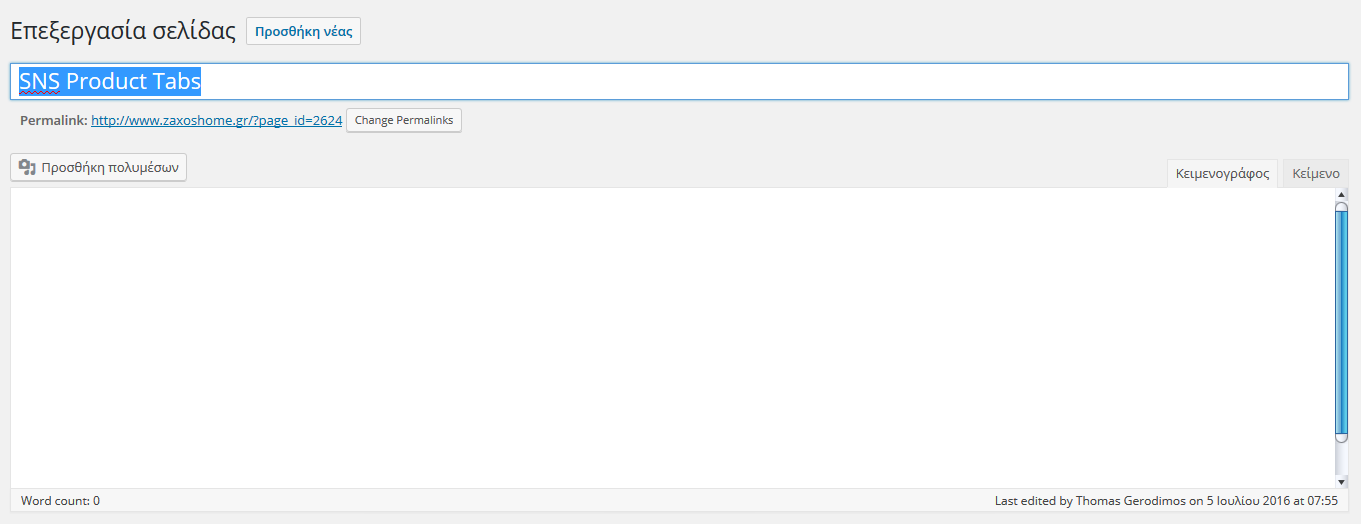The height and width of the screenshot is (524, 1361).
Task: Switch to the Κείμενο text editor tab
Action: 1315,174
